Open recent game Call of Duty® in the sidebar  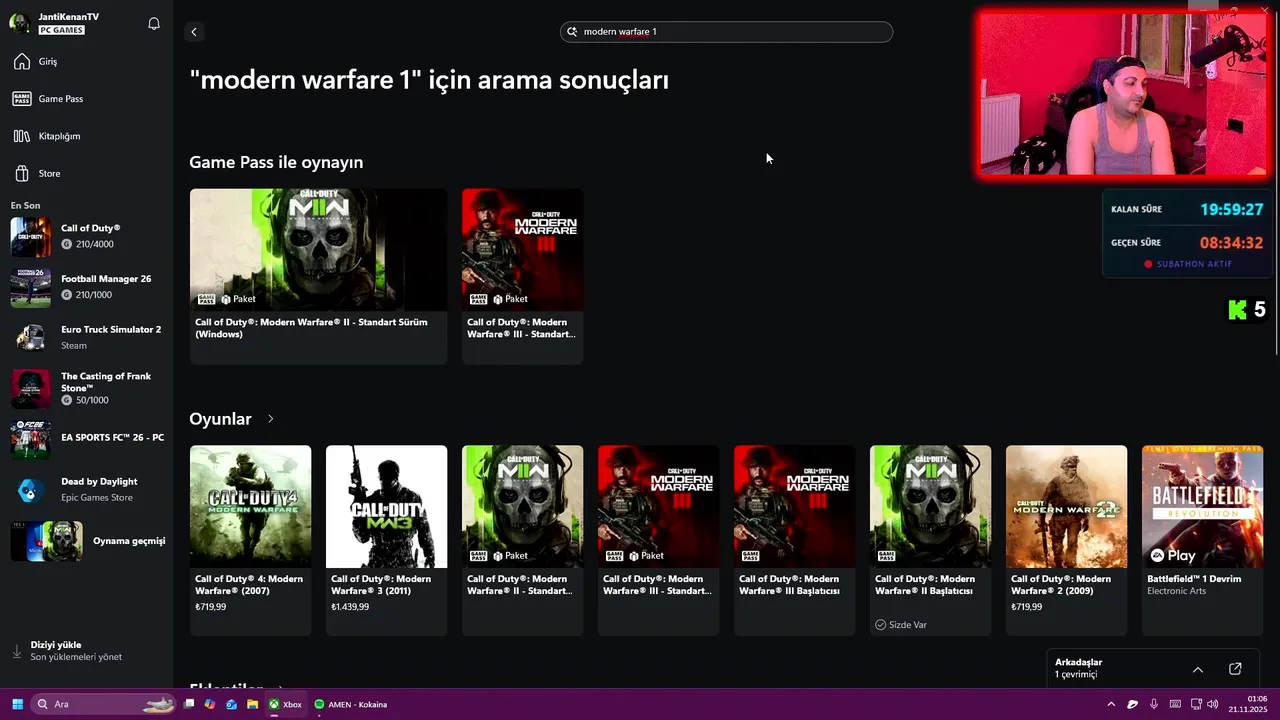87,236
